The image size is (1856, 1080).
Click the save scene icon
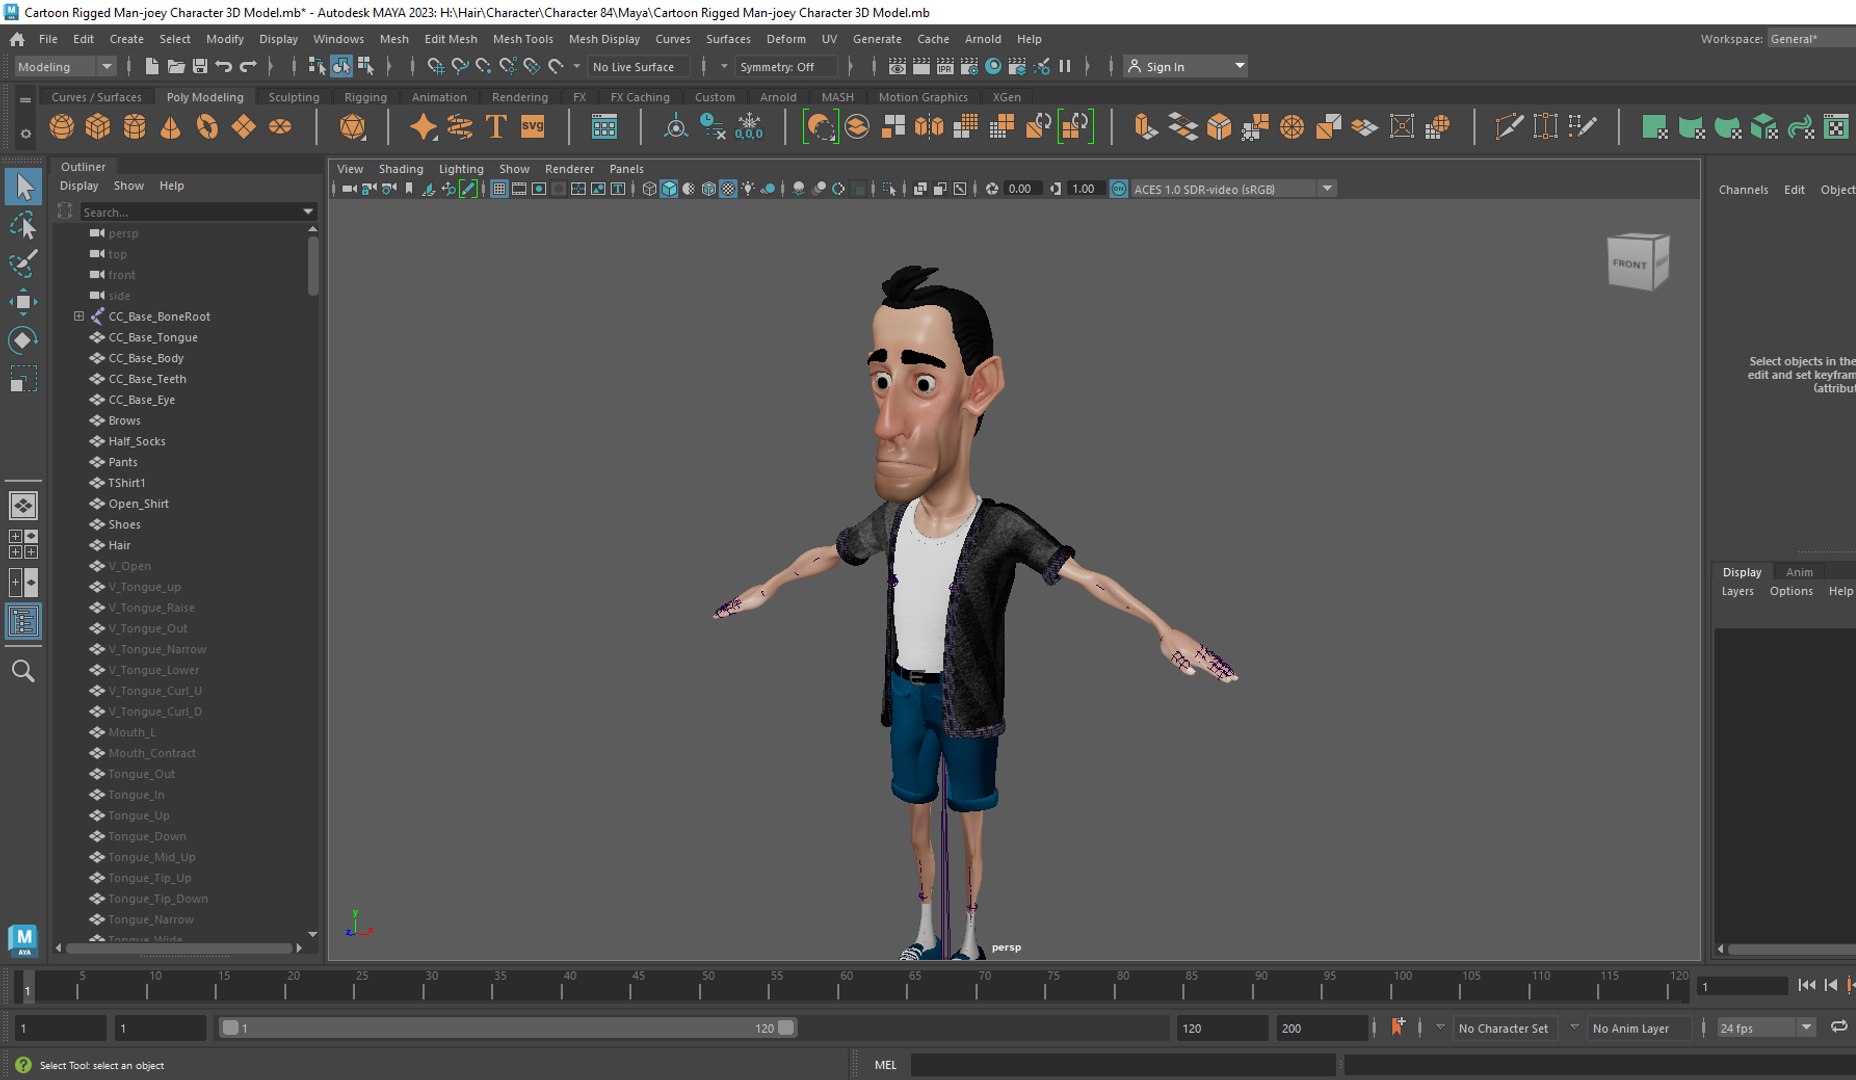[x=200, y=66]
